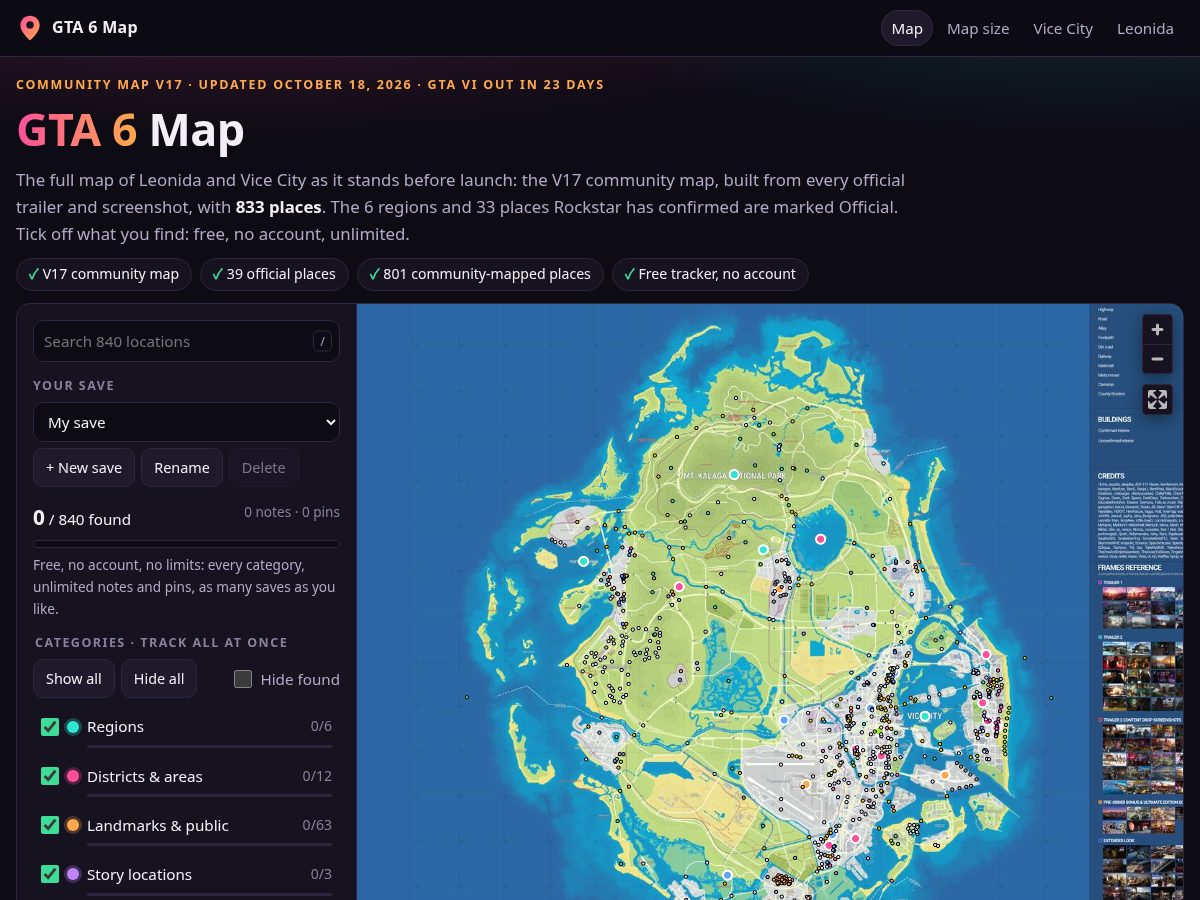
Task: Go to the Map size page
Action: pos(978,28)
